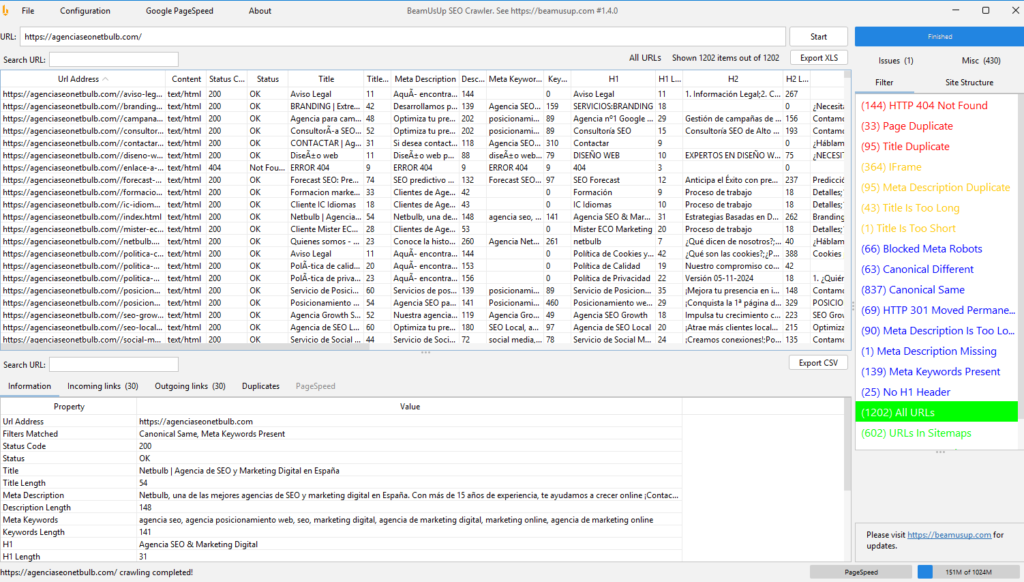Open the File menu
The width and height of the screenshot is (1024, 582).
coord(27,11)
